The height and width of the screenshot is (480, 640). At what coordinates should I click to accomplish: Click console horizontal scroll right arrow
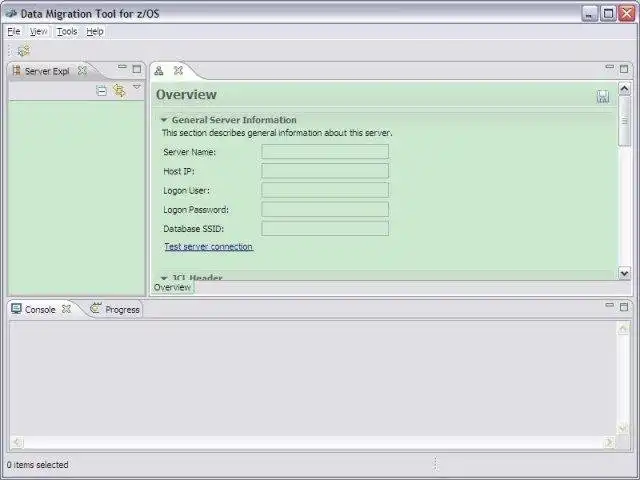click(x=609, y=442)
